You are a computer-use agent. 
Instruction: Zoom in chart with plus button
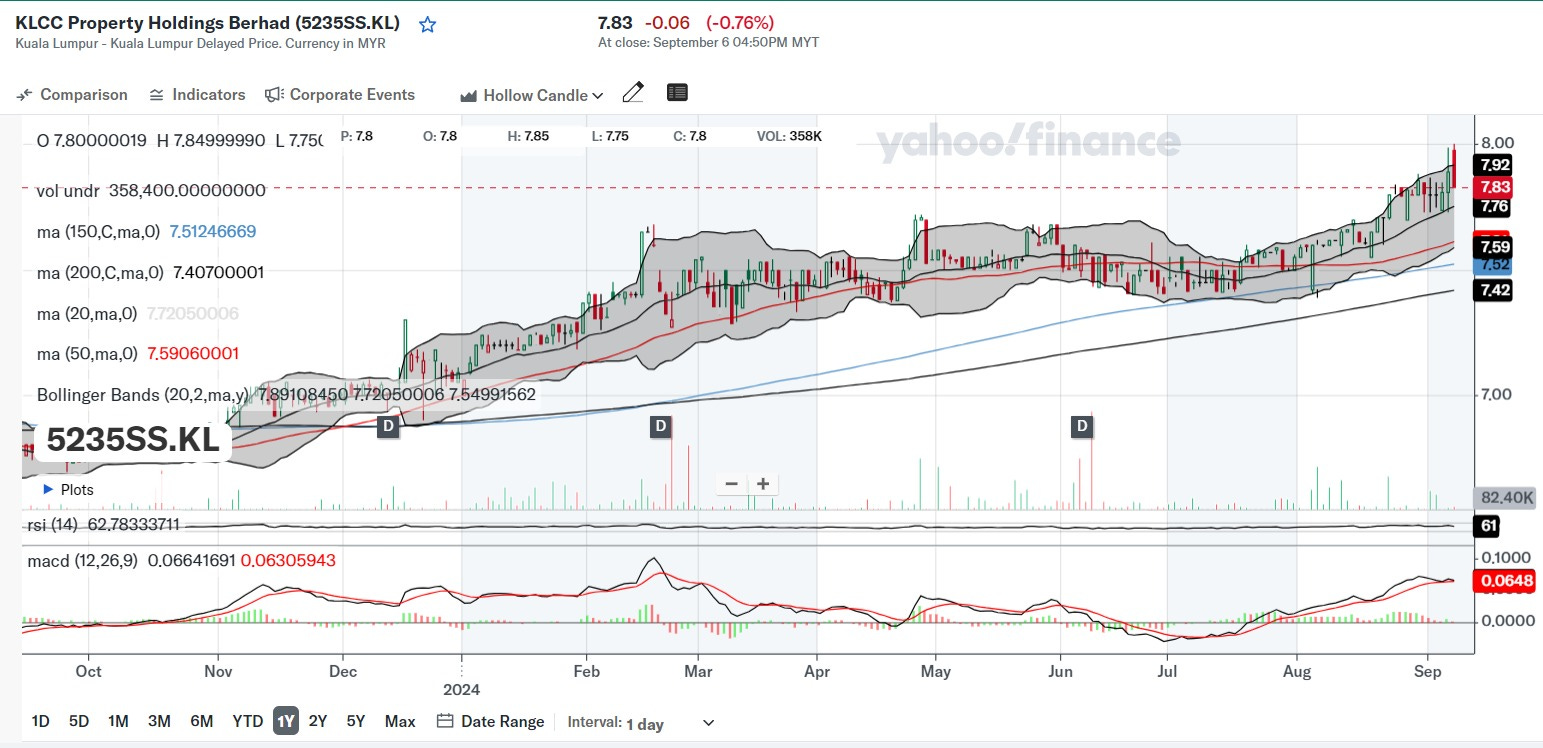763,484
